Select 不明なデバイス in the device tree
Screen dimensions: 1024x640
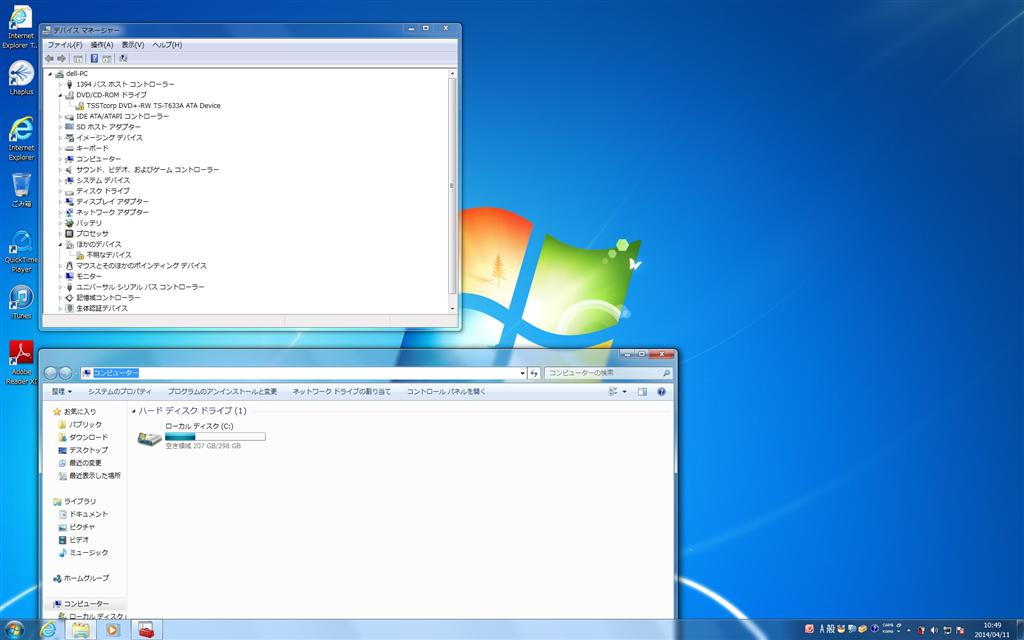[108, 255]
